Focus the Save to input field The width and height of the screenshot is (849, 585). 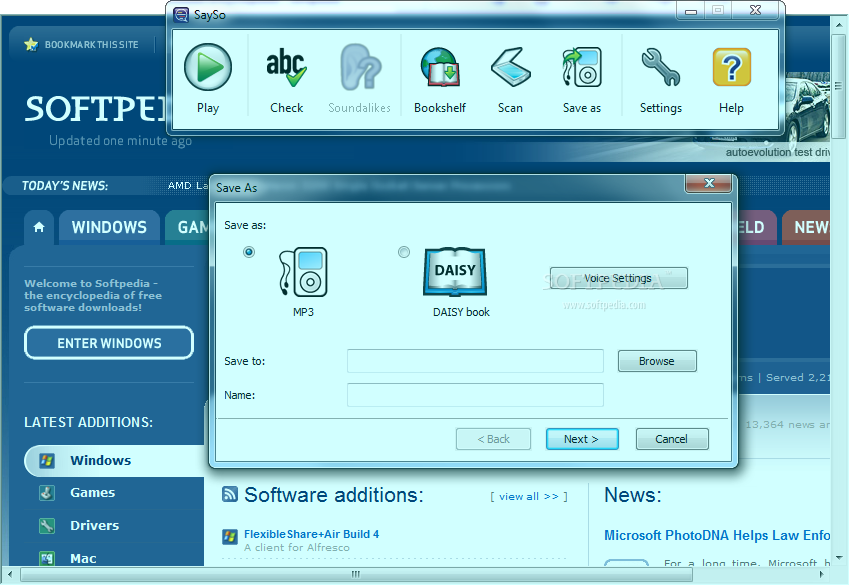[475, 361]
